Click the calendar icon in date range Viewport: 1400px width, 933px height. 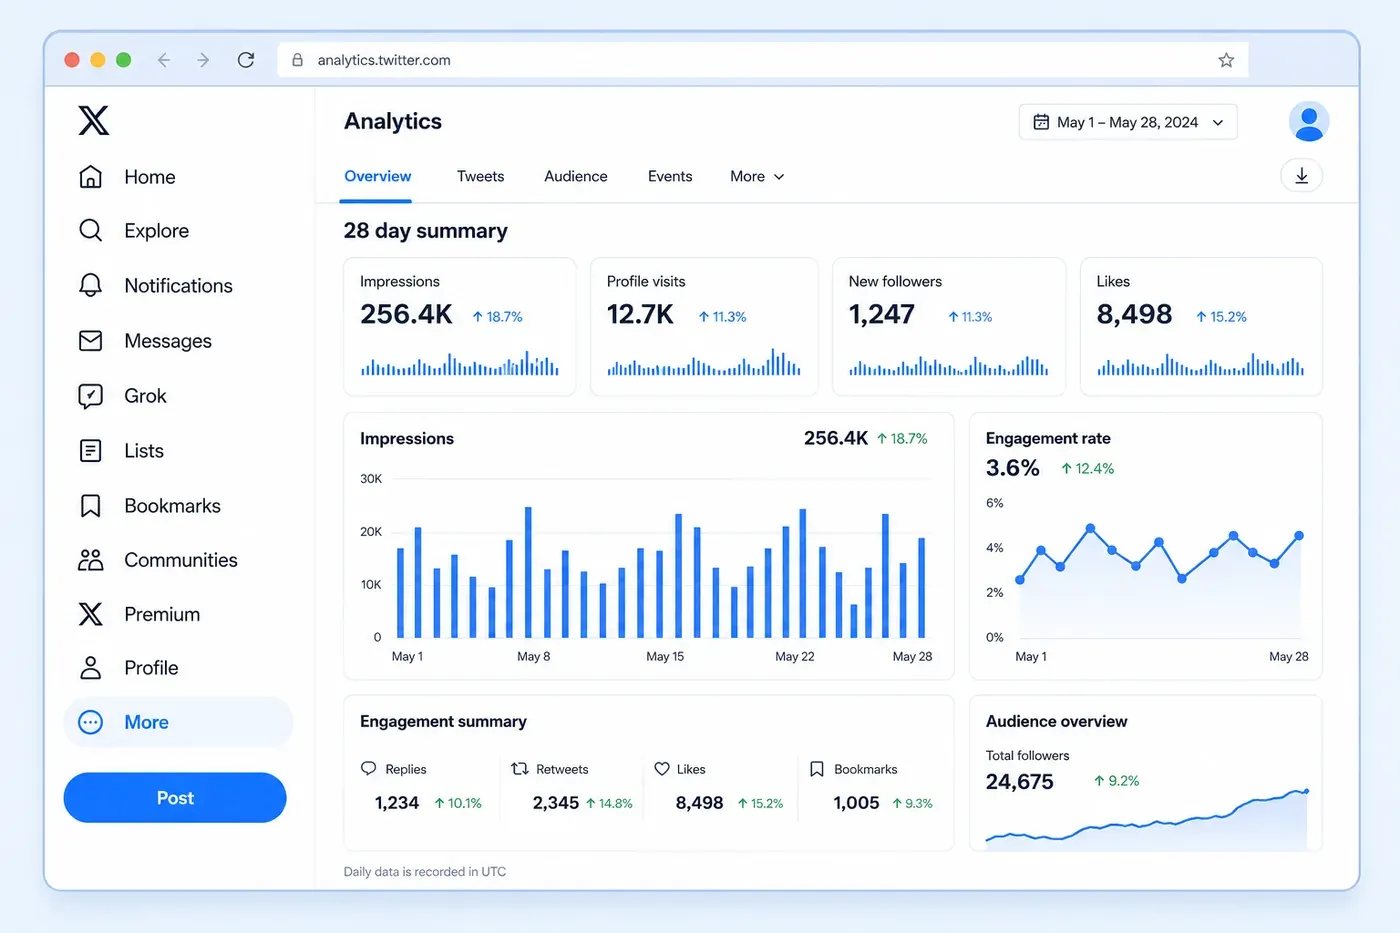(x=1041, y=122)
